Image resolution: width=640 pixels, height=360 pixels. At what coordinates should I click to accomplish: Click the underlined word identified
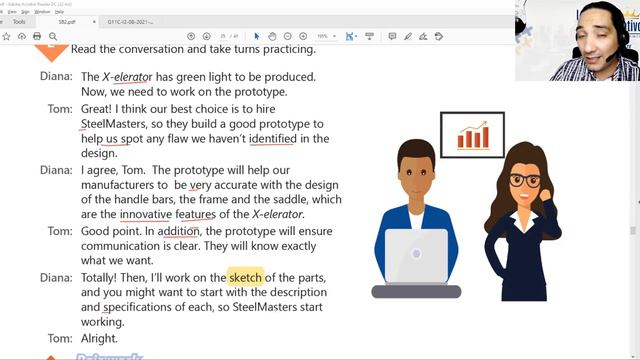273,138
